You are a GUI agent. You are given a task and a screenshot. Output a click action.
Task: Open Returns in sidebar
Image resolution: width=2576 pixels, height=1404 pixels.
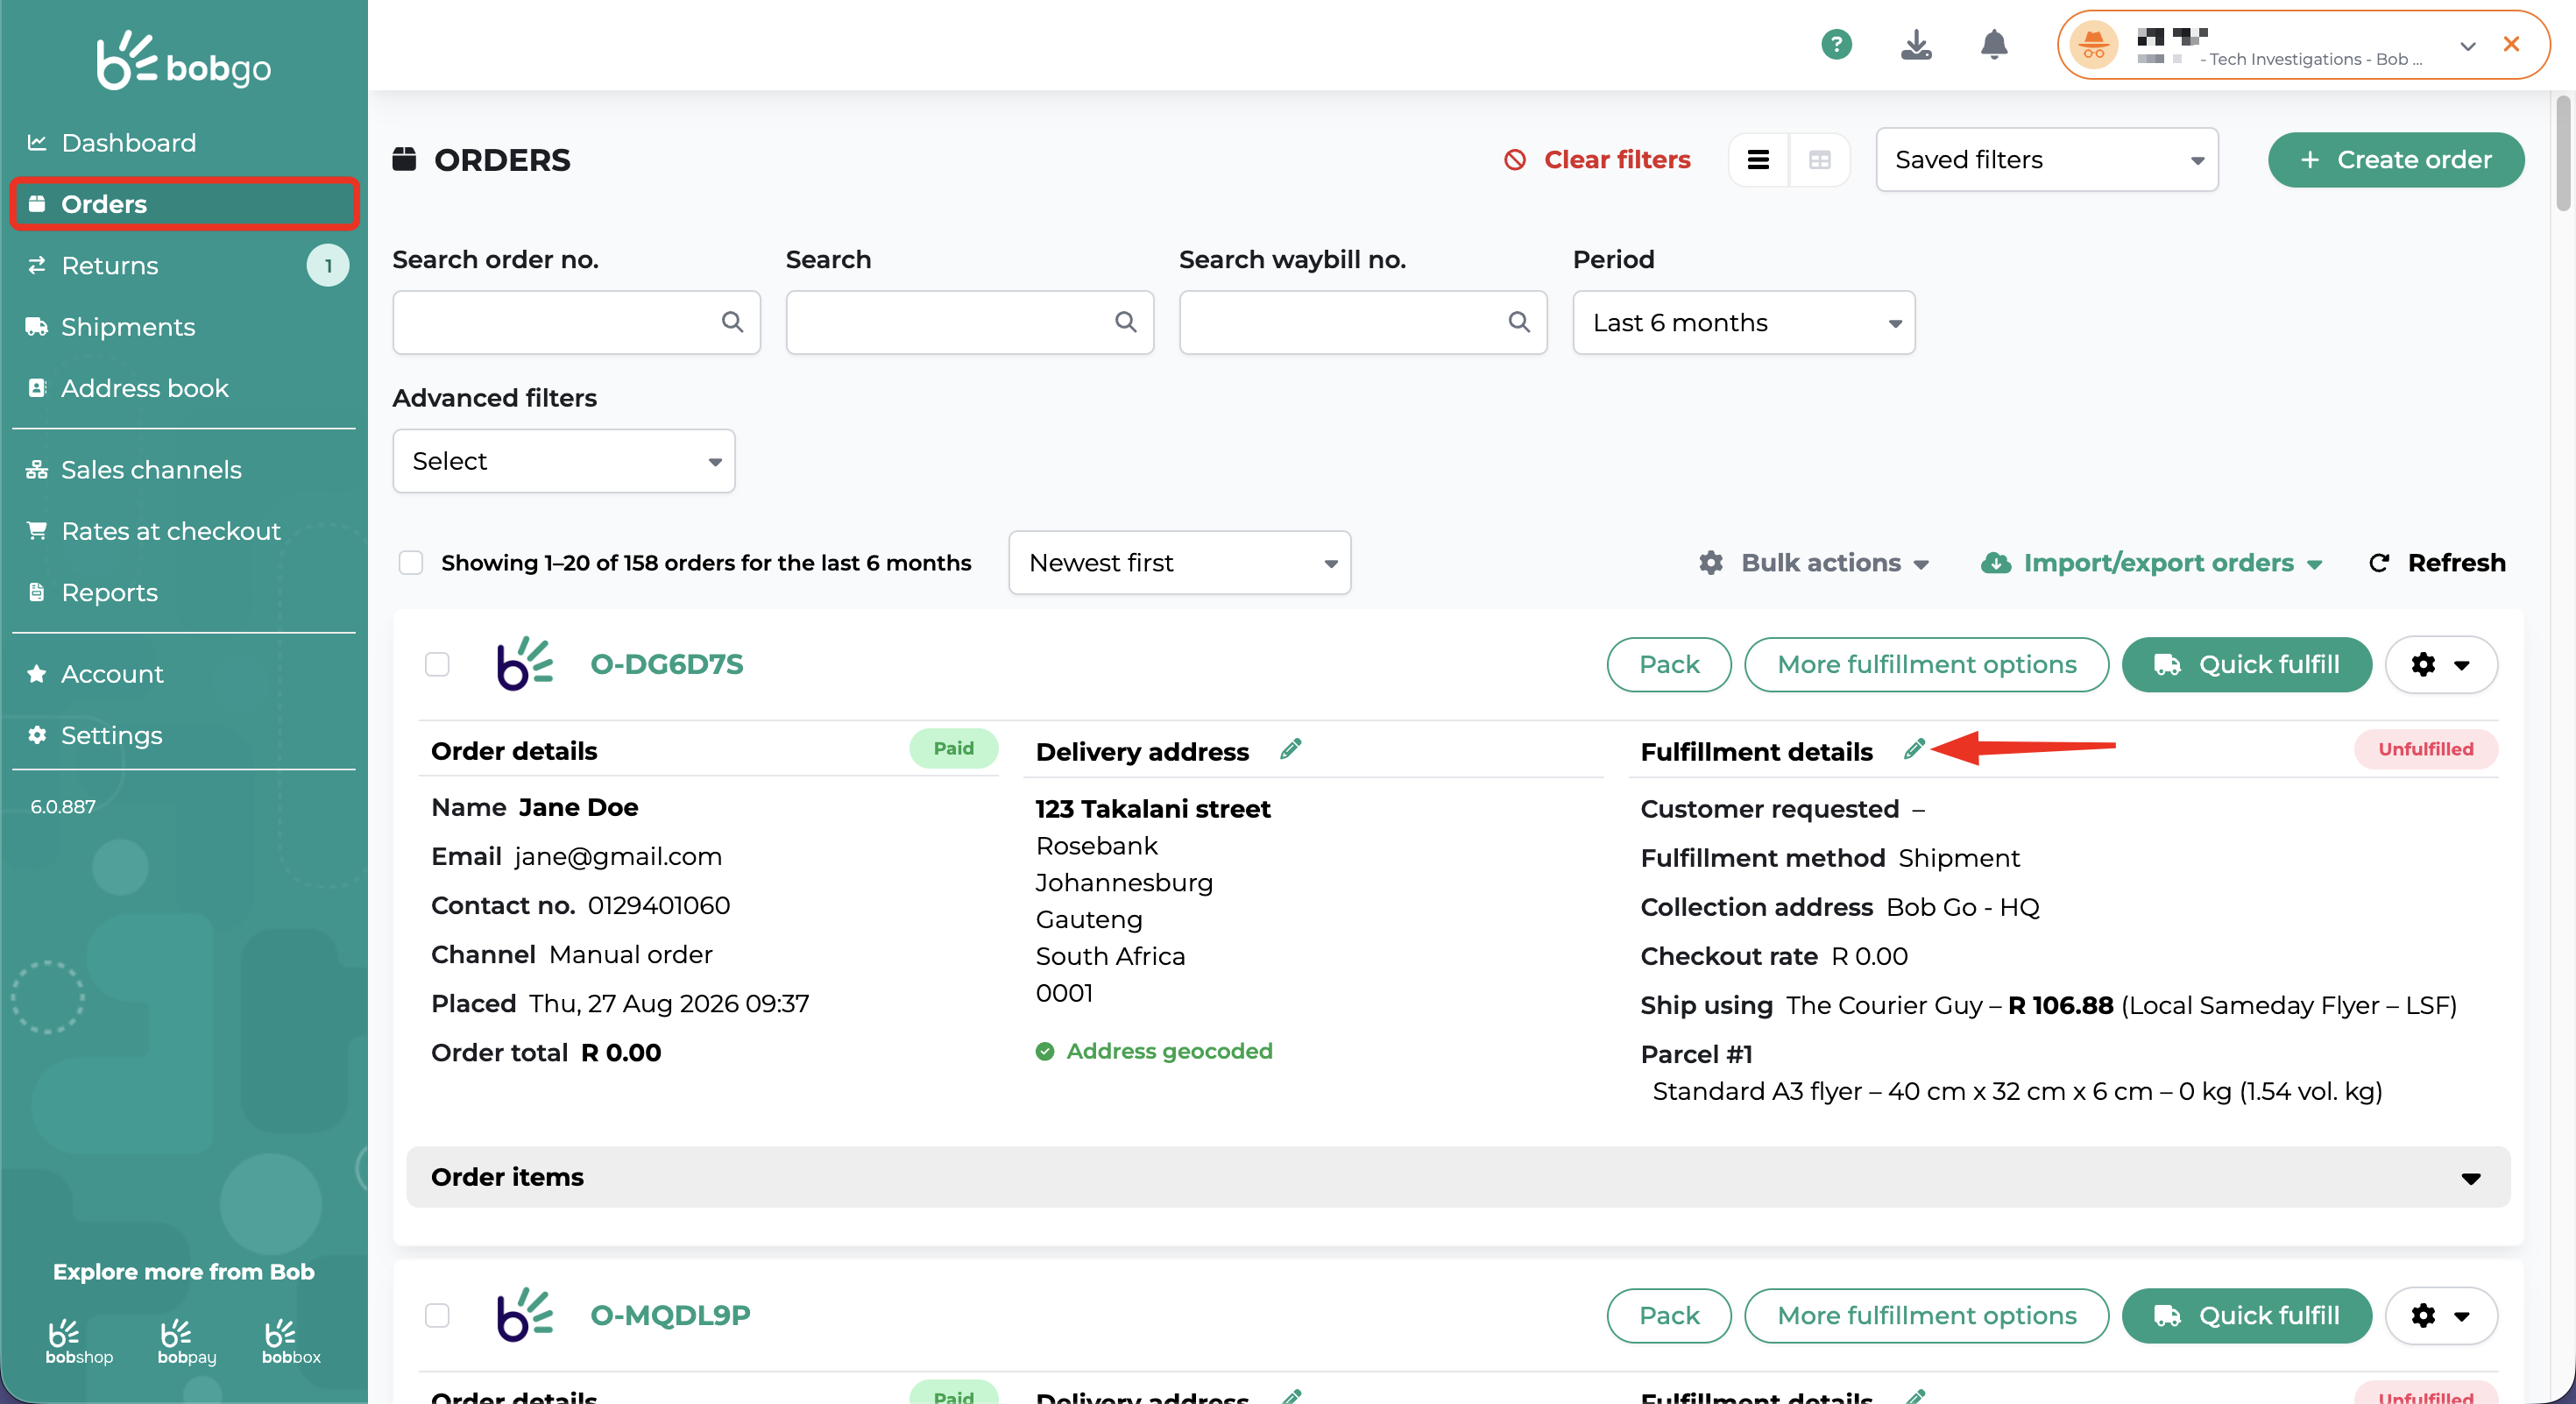[x=184, y=266]
